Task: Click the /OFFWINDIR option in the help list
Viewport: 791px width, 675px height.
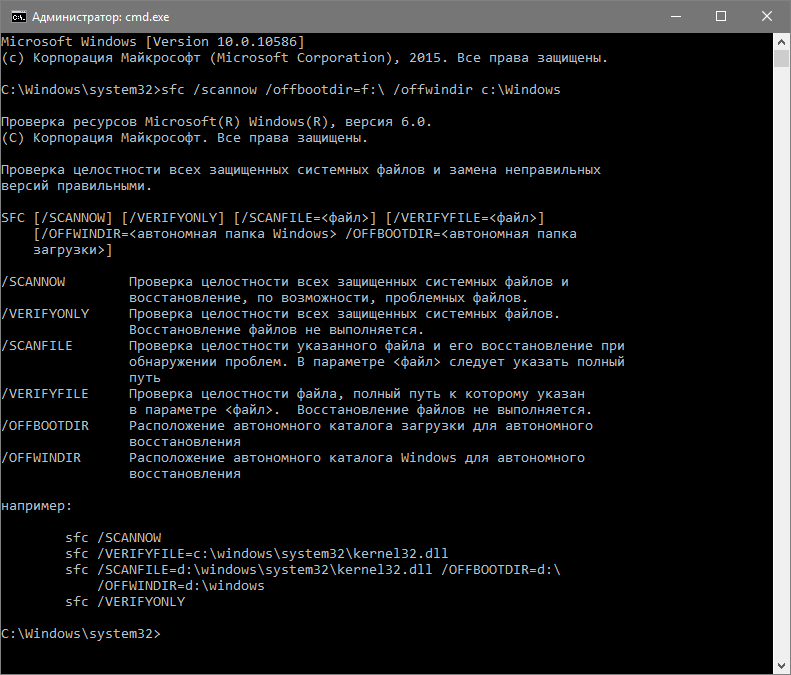Action: 42,458
